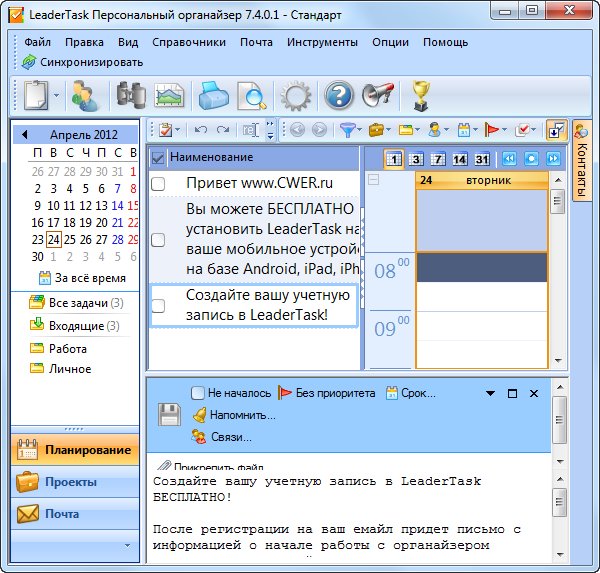Click the blue question mark help icon
600x573 pixels.
339,96
